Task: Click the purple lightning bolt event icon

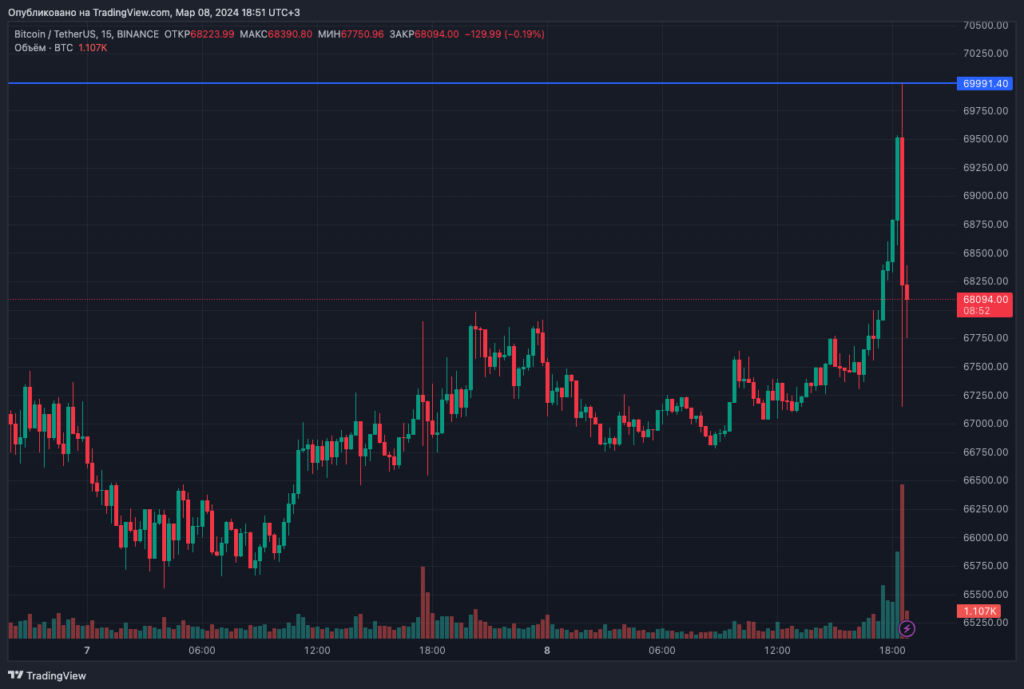Action: click(906, 628)
